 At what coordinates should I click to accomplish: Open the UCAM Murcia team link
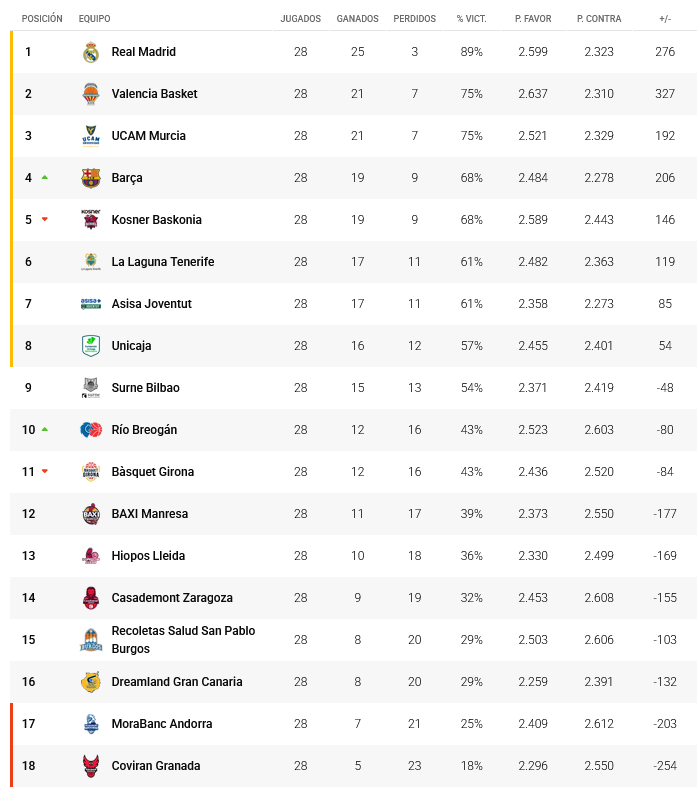(148, 136)
